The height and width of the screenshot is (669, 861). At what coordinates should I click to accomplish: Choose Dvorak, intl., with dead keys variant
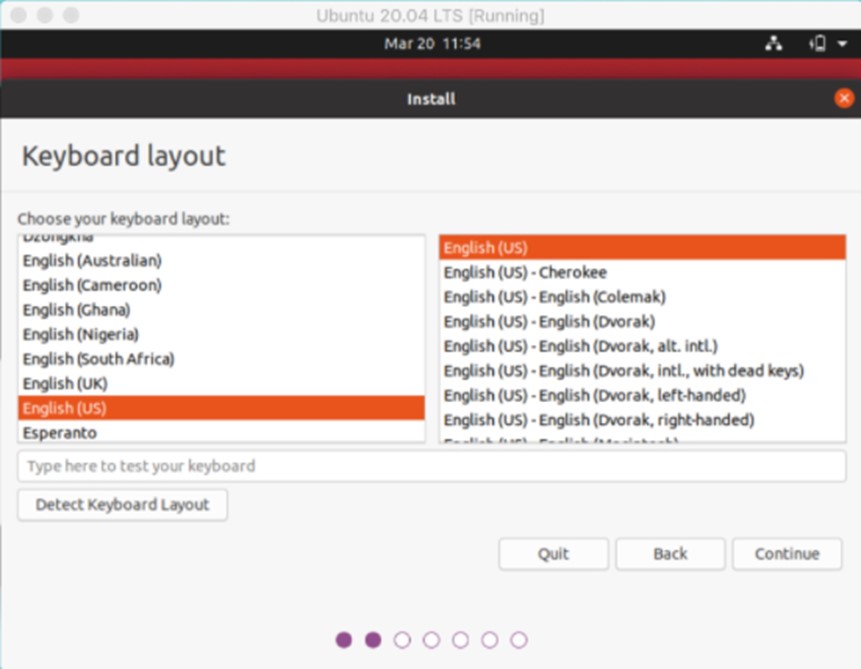[x=642, y=371]
